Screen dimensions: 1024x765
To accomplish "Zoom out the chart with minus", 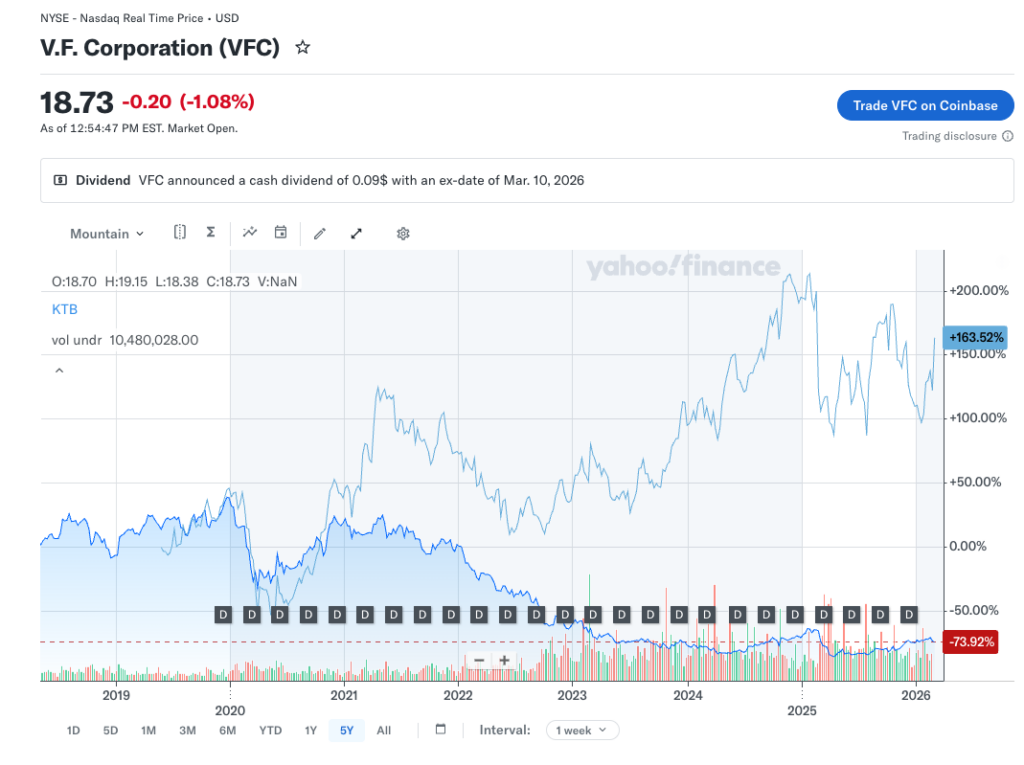I will (479, 660).
